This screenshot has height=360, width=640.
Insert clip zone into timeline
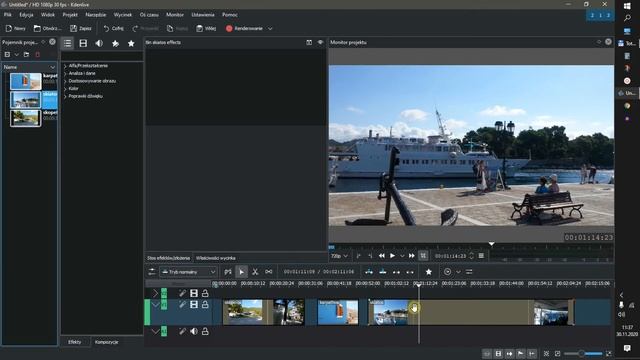coord(369,272)
